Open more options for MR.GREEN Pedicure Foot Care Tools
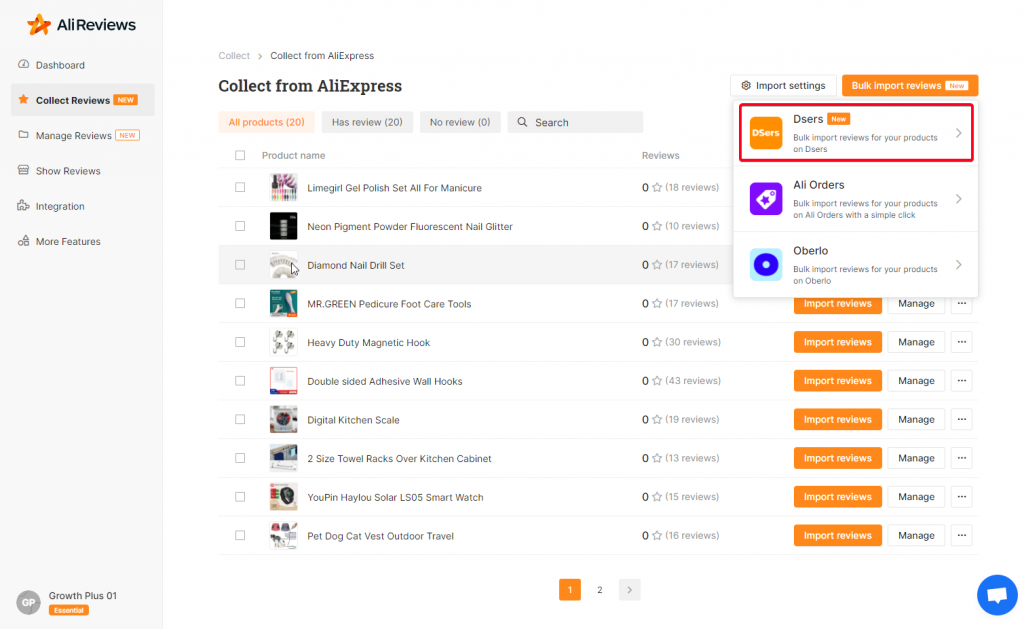 point(962,303)
